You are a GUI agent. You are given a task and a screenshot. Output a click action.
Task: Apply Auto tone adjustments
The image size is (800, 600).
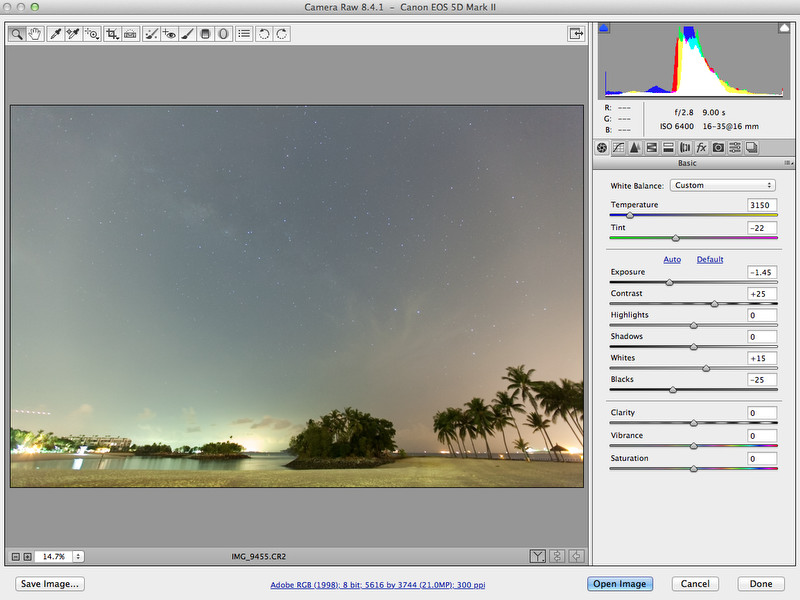(x=672, y=259)
